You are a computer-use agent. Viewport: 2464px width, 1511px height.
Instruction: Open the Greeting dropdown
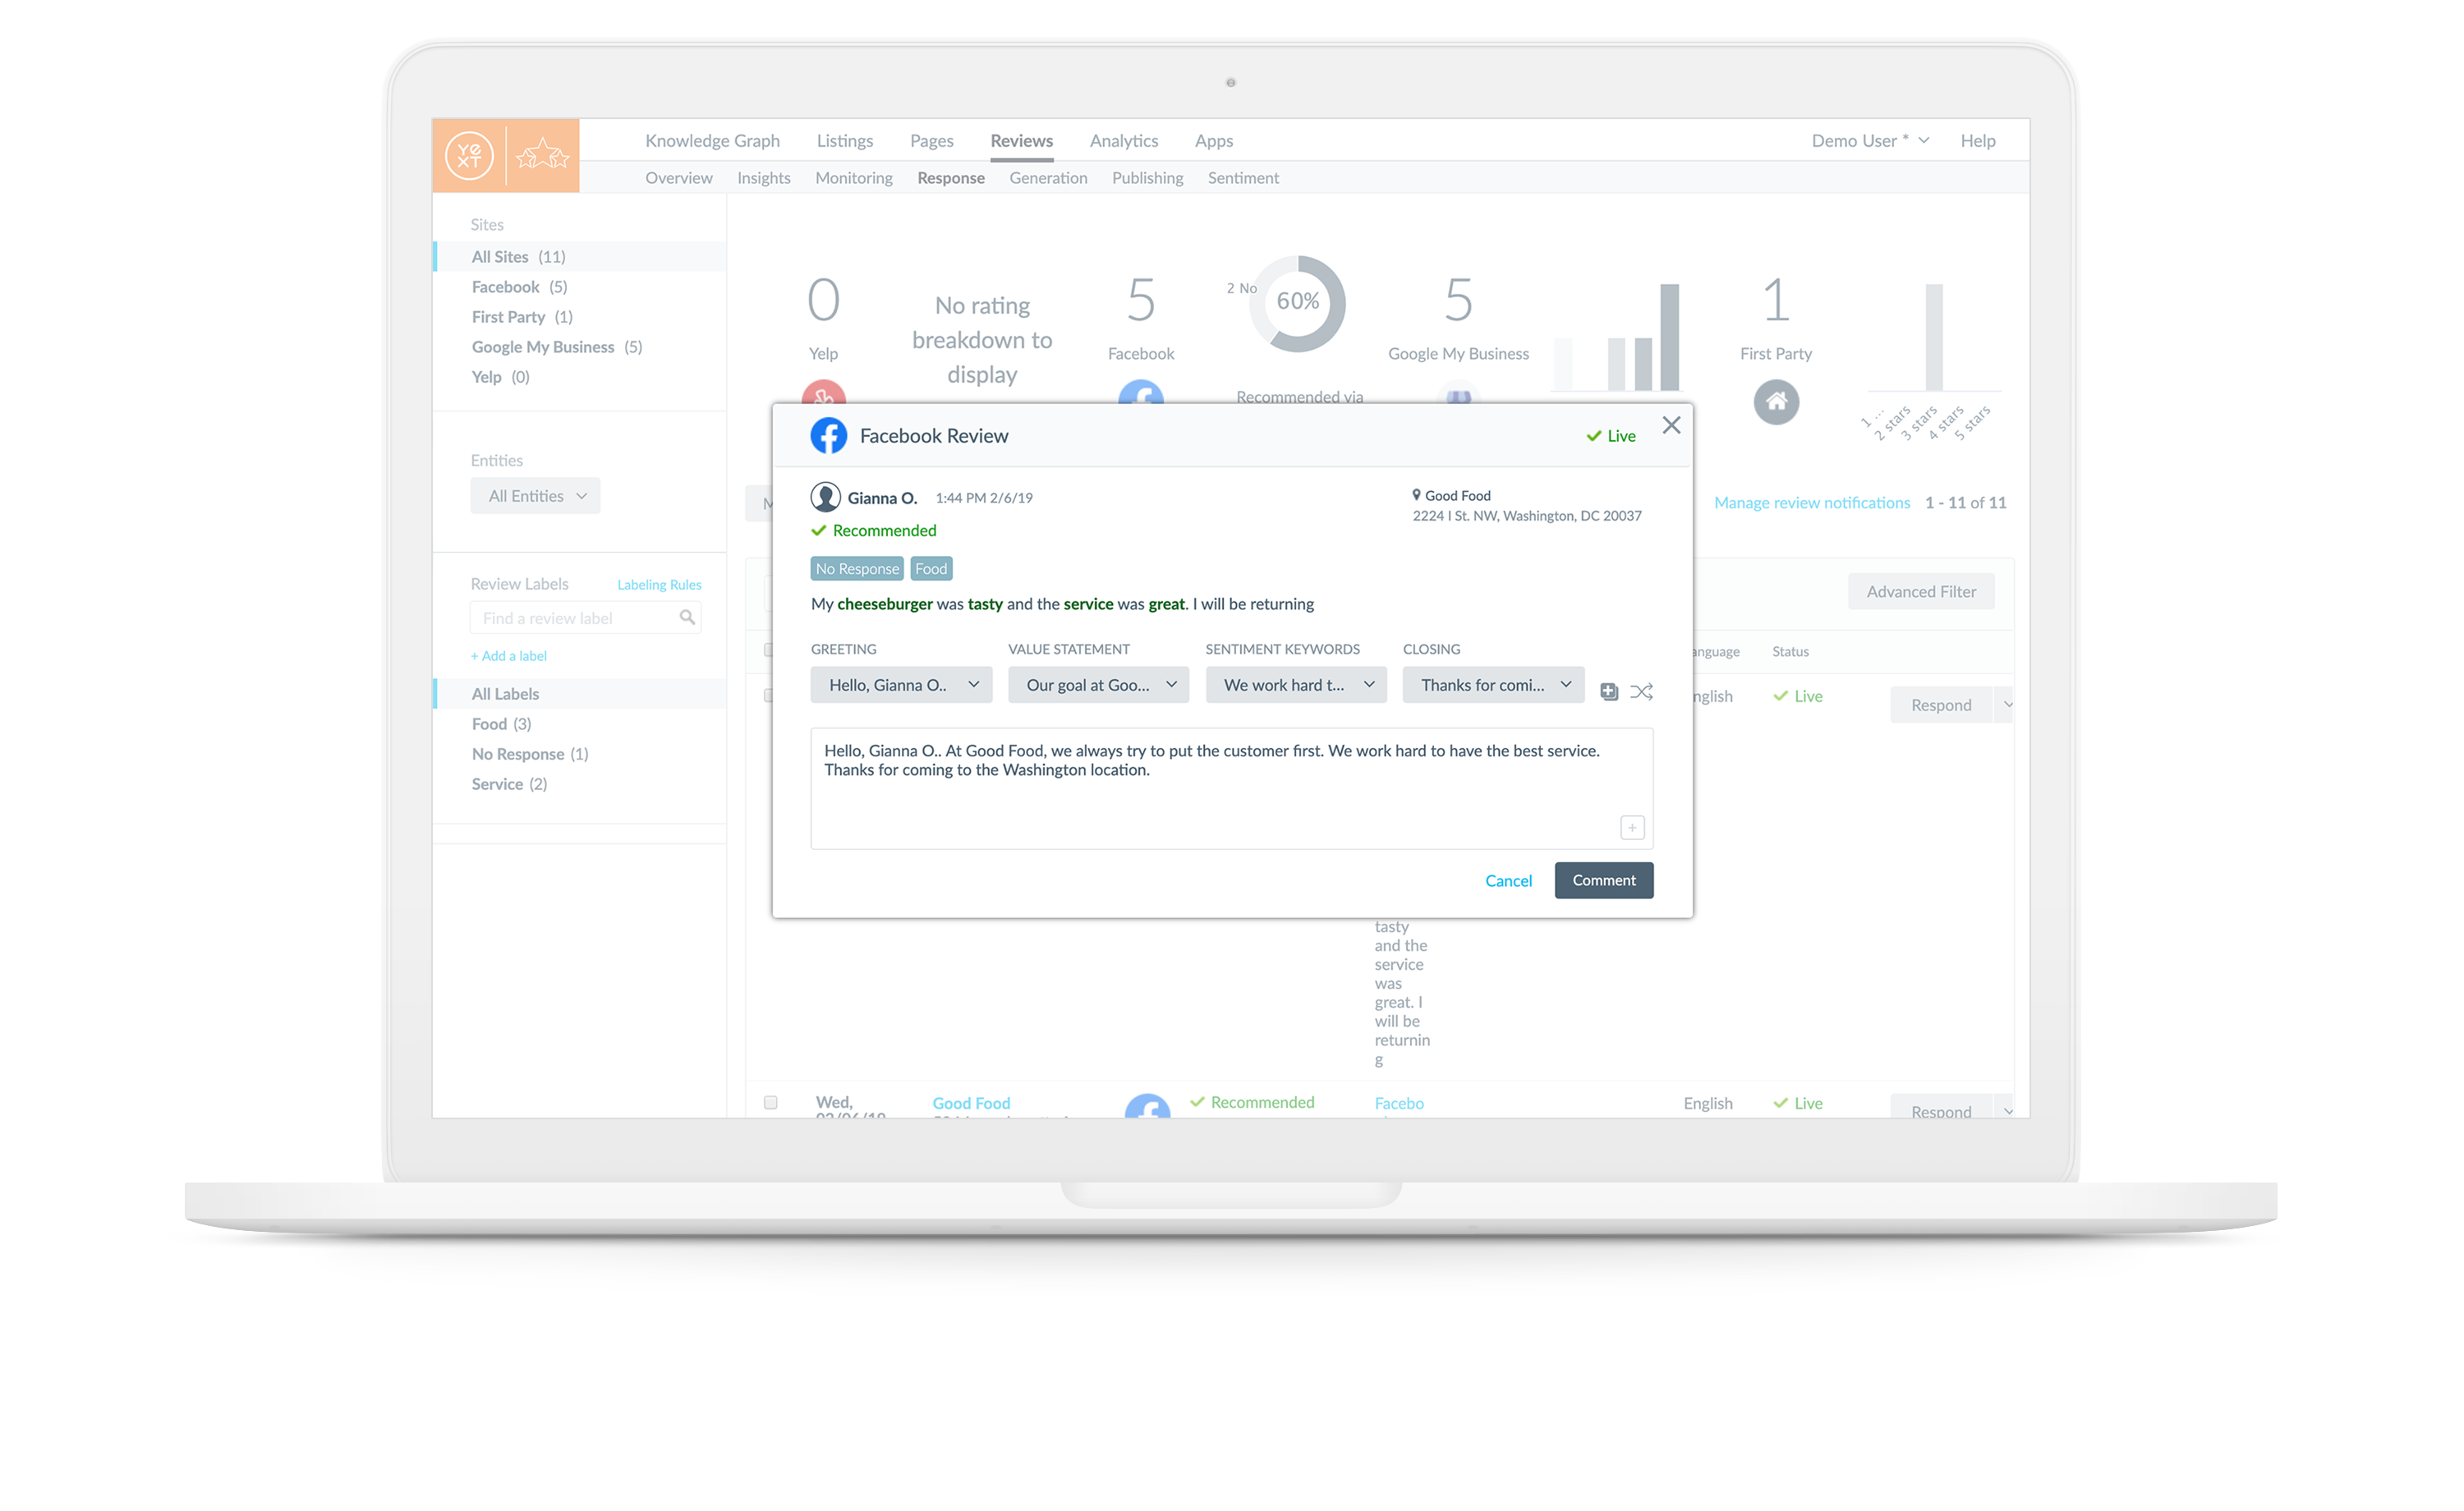tap(900, 685)
